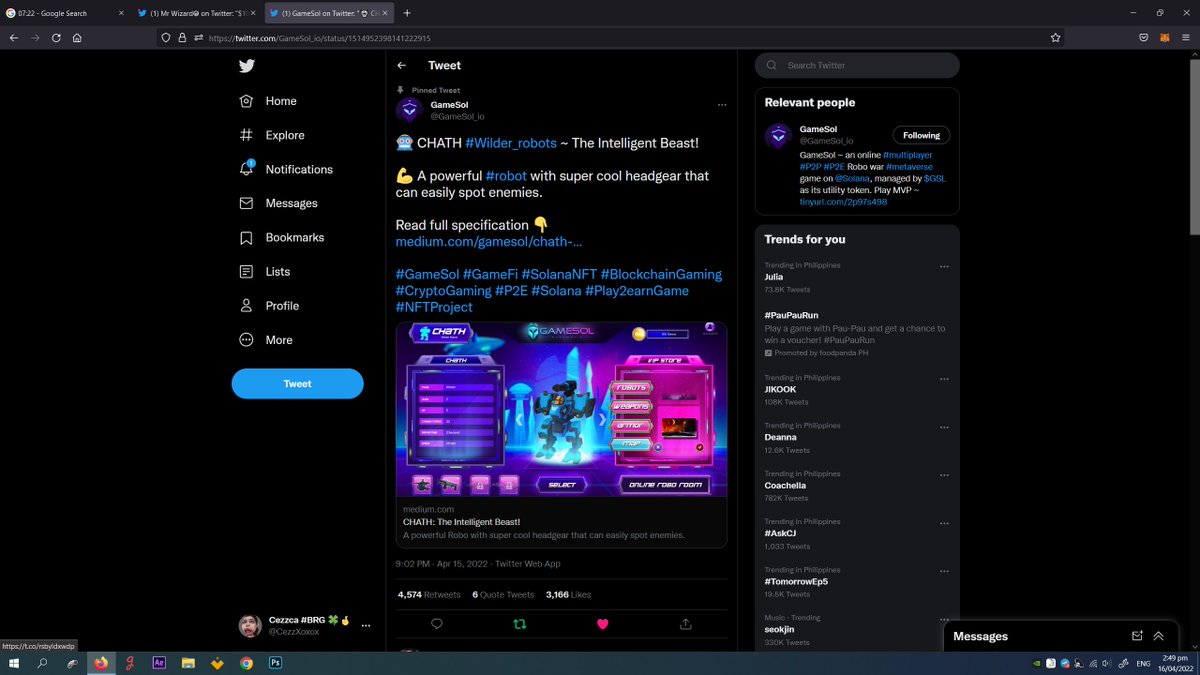
Task: Open options for the JIKOOK trend
Action: (x=943, y=379)
